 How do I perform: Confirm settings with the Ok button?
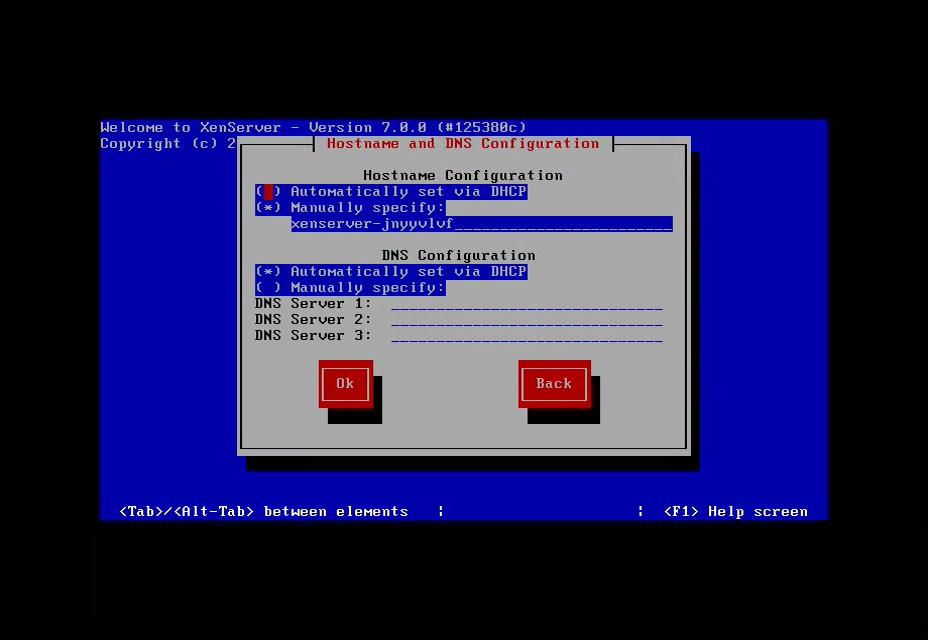[x=346, y=384]
